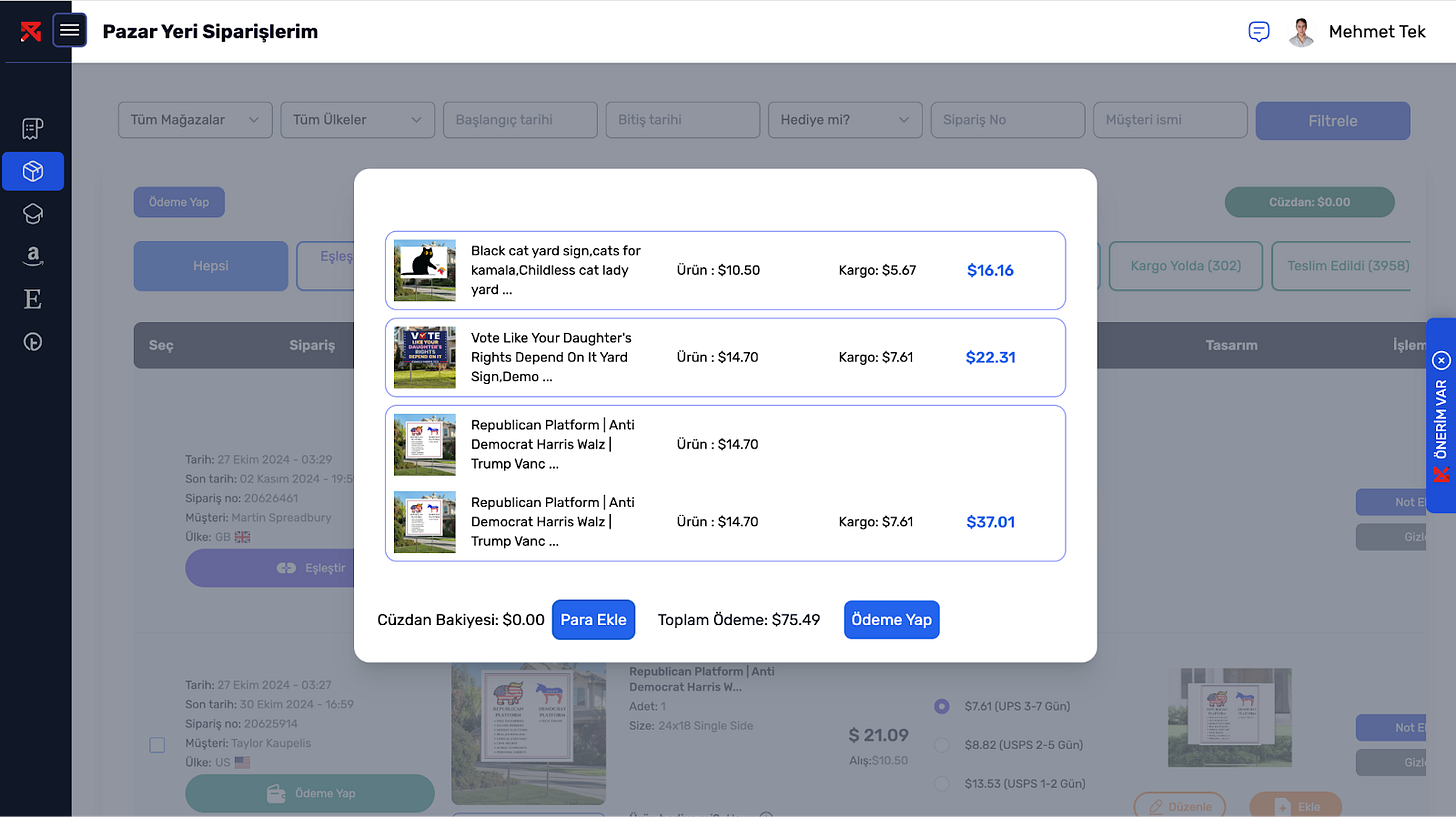Click Cüzdan Bakiyesi: $0.00 text
1456x817 pixels.
(461, 620)
